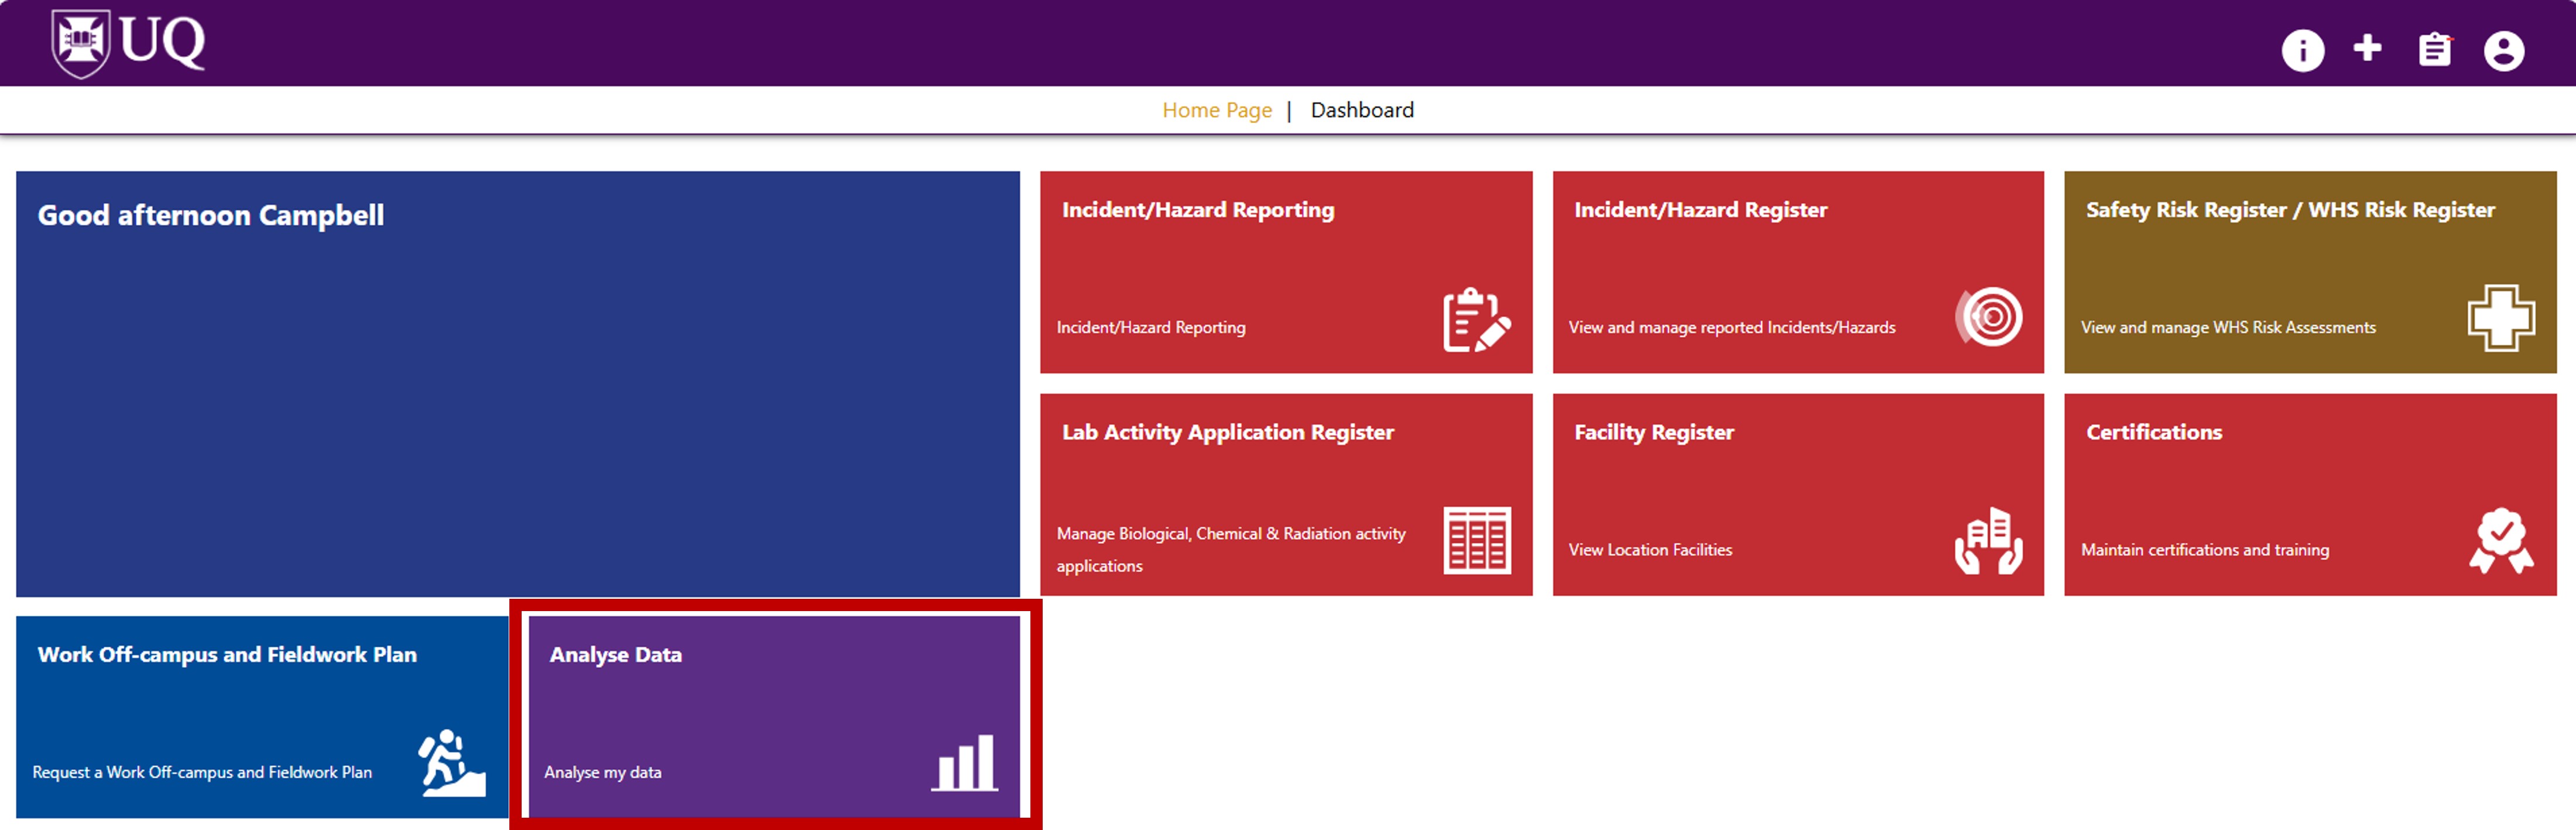
Task: Click 'Maintain certifications and training' text
Action: coord(2204,549)
